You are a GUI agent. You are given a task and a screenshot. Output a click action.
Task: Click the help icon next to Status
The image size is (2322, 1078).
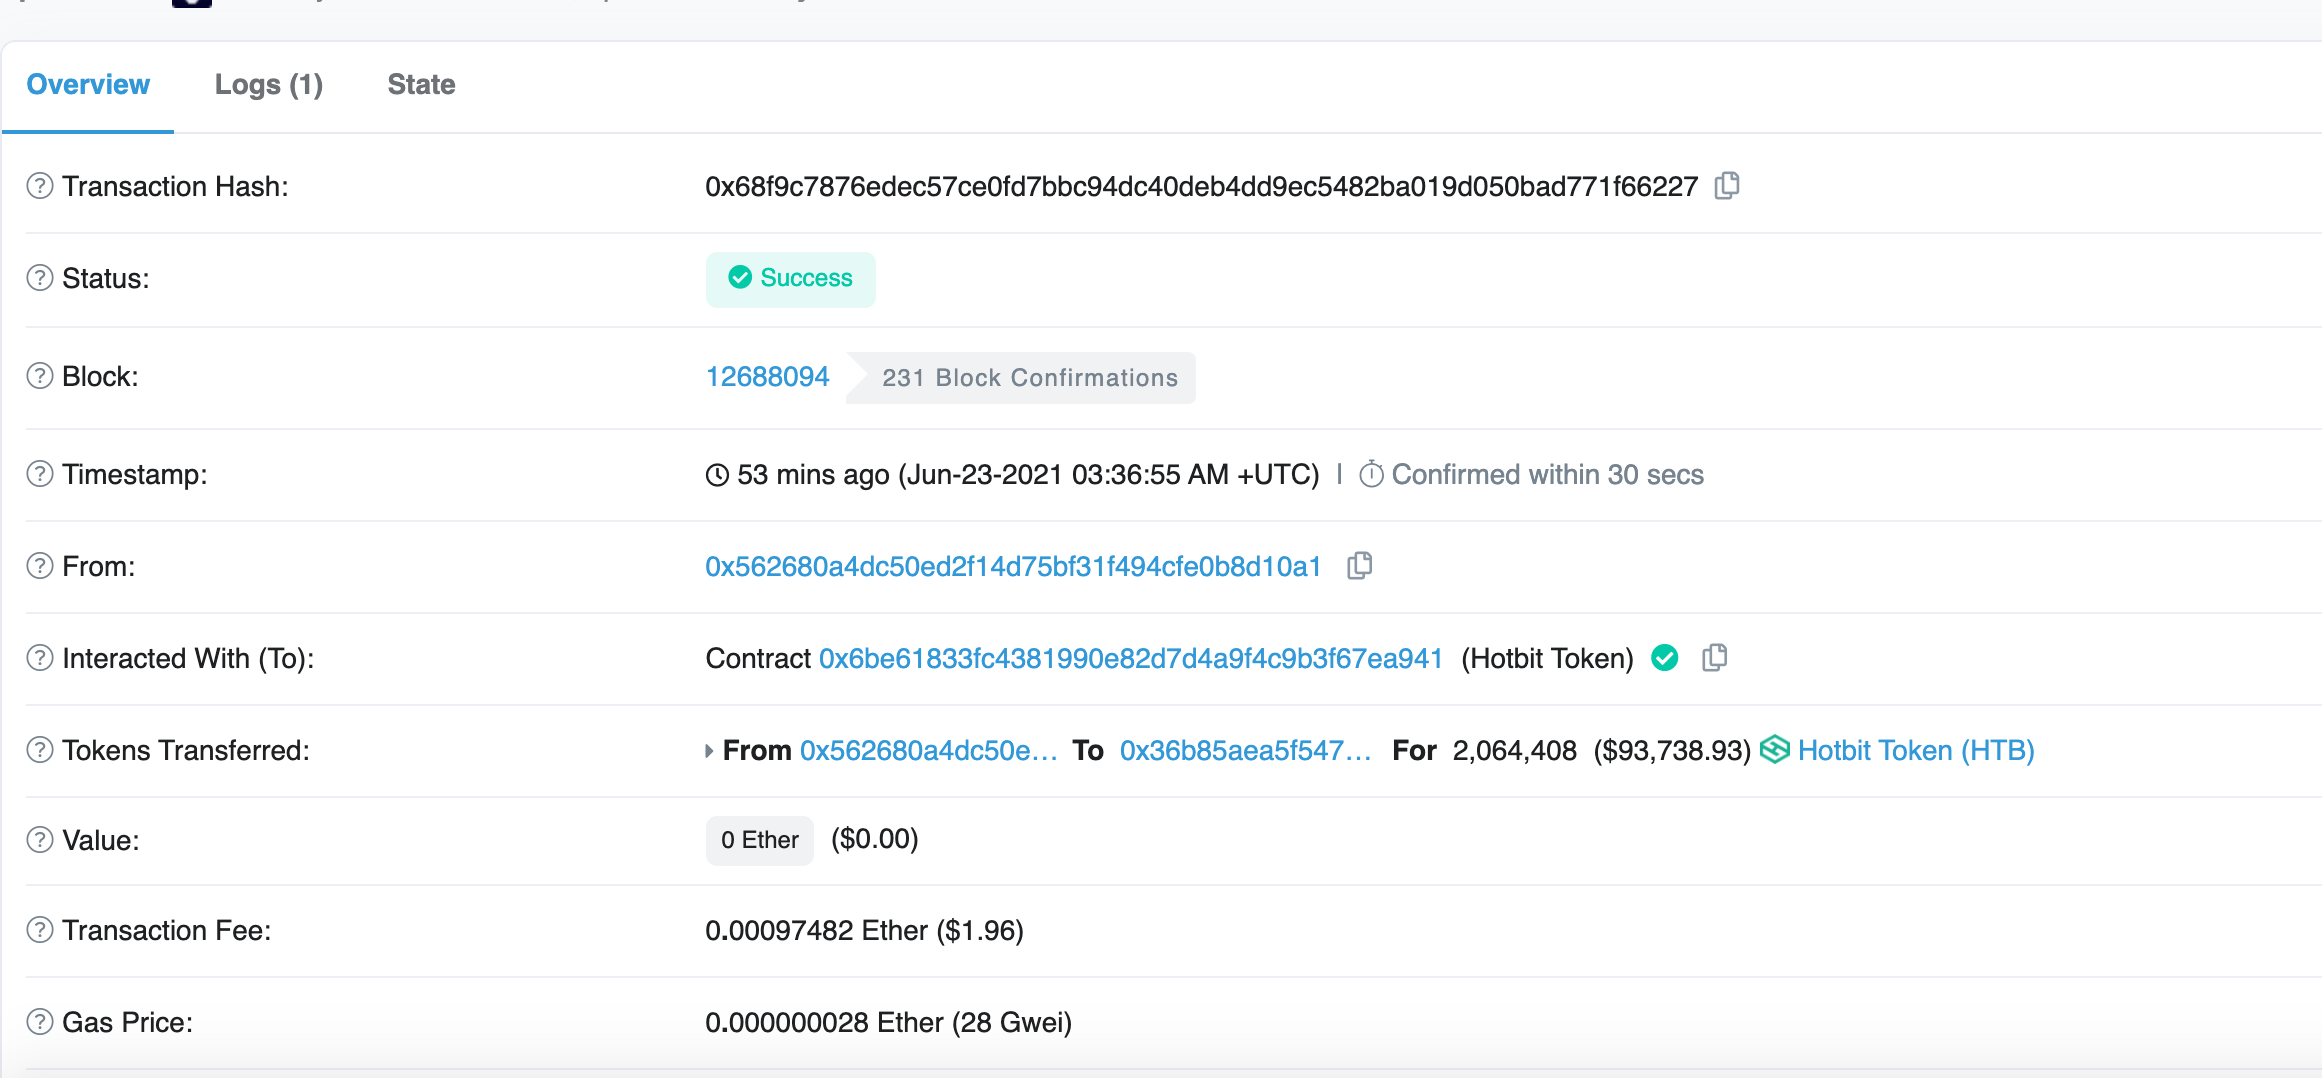point(40,278)
